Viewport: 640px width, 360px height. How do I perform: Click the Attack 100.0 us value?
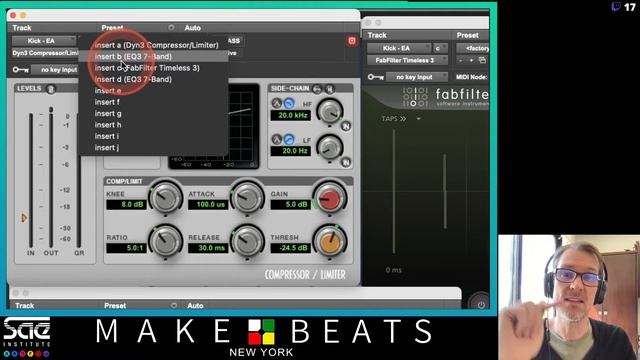click(208, 204)
